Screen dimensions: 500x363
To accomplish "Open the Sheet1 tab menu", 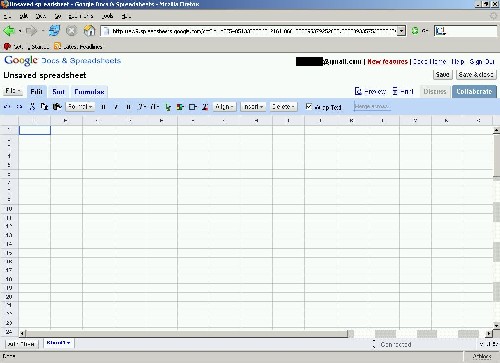I will (58, 343).
